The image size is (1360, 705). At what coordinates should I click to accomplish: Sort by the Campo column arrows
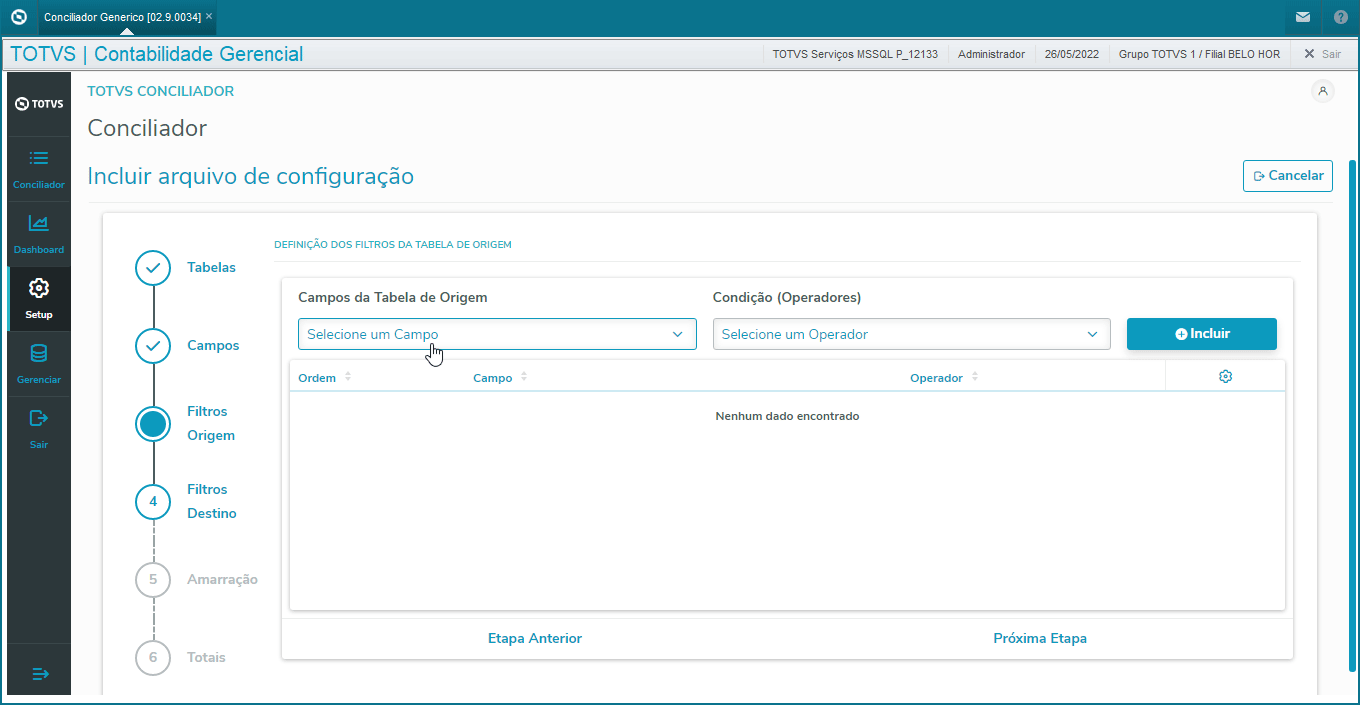coord(524,377)
